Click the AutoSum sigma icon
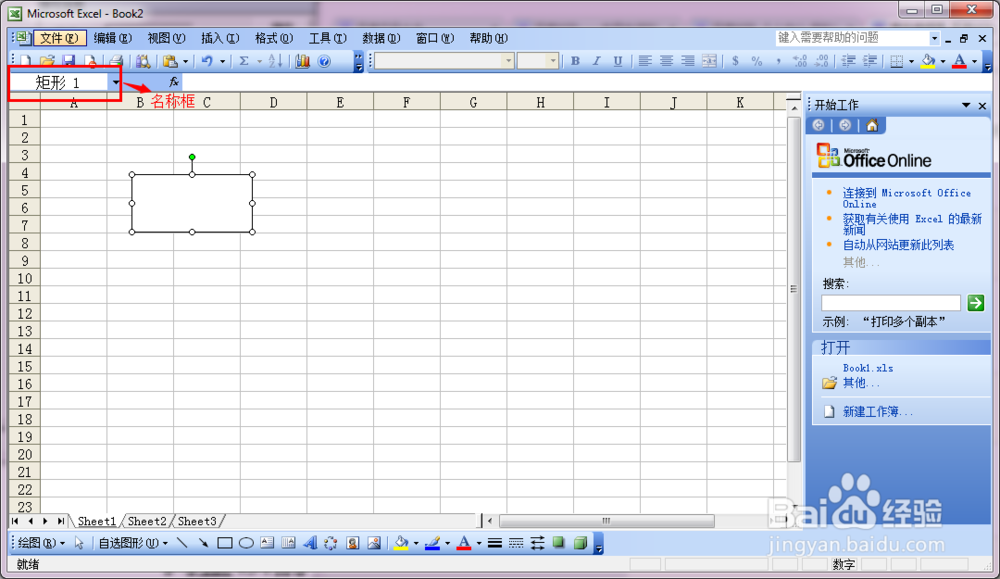 (x=244, y=61)
